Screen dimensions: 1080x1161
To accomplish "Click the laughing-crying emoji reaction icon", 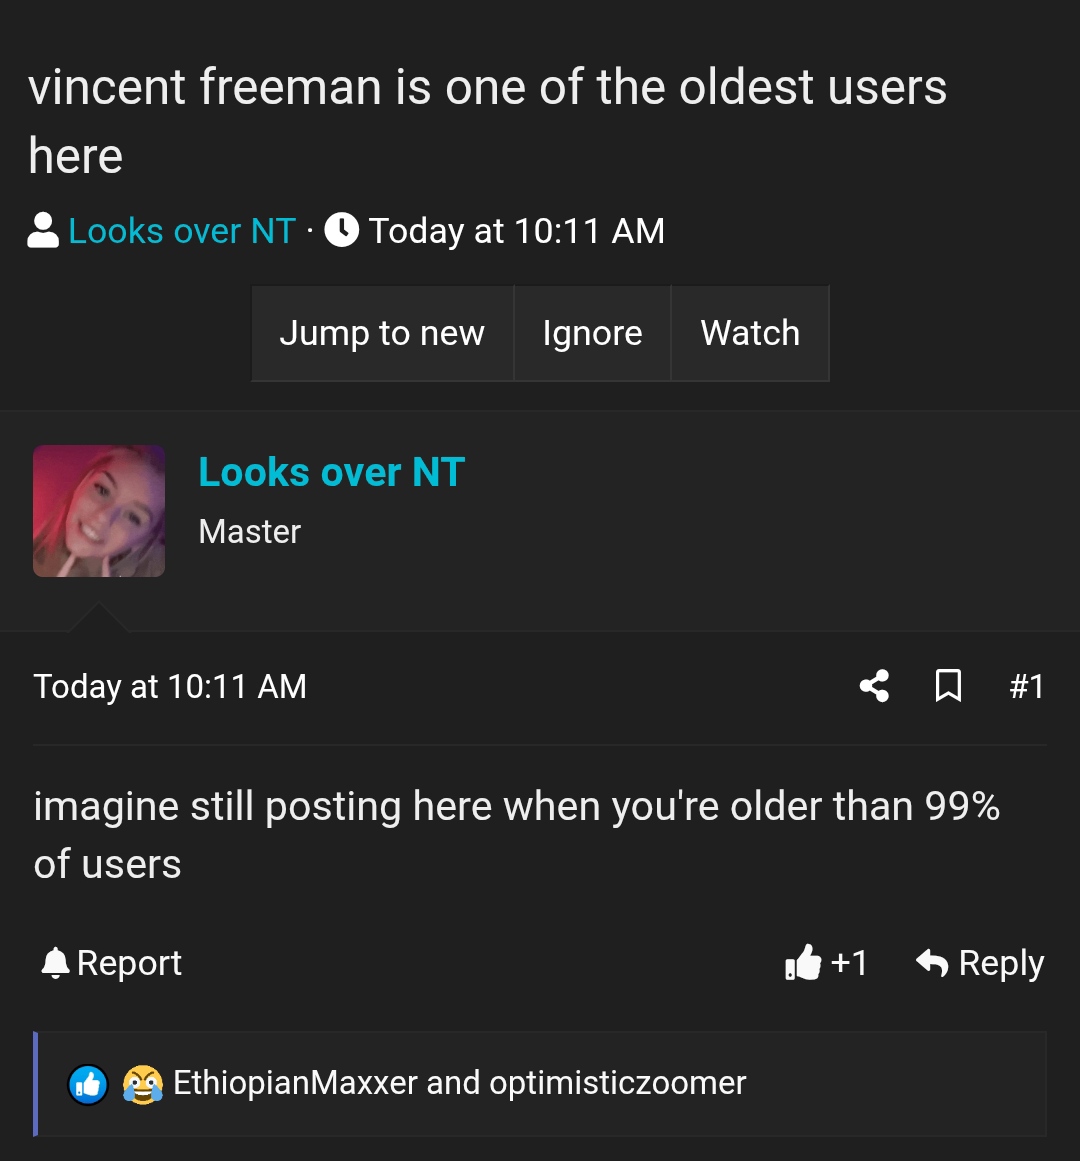I will [142, 1084].
